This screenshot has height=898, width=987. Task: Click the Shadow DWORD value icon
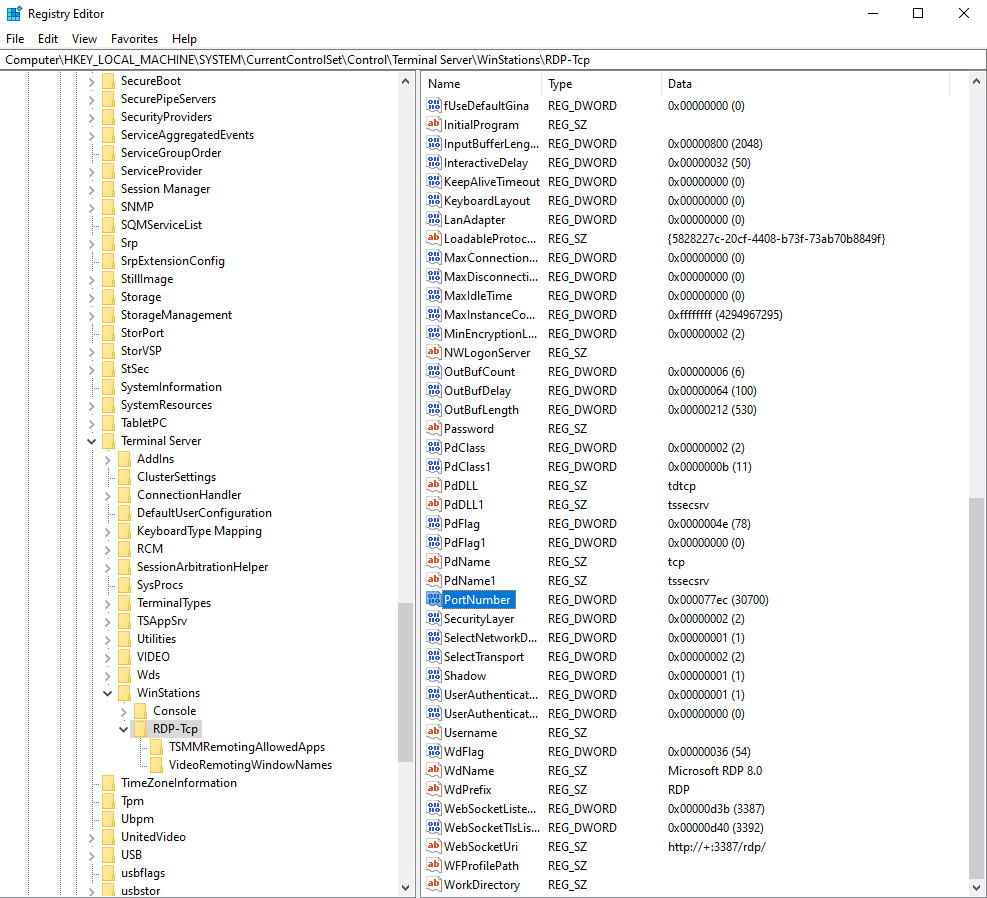[x=433, y=675]
